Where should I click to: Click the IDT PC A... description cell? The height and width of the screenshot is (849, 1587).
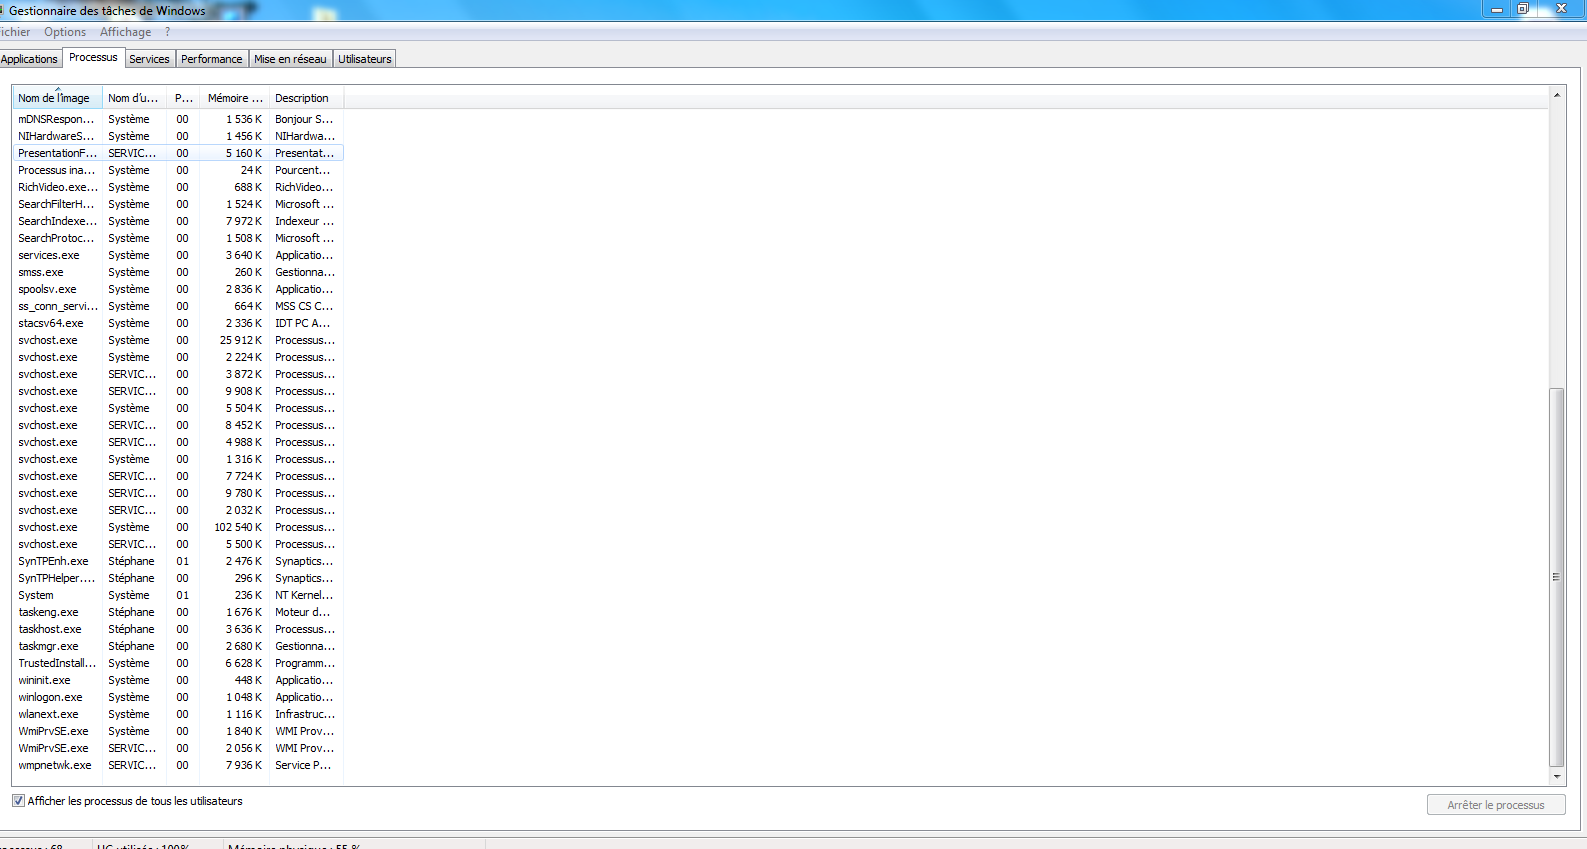click(x=302, y=323)
